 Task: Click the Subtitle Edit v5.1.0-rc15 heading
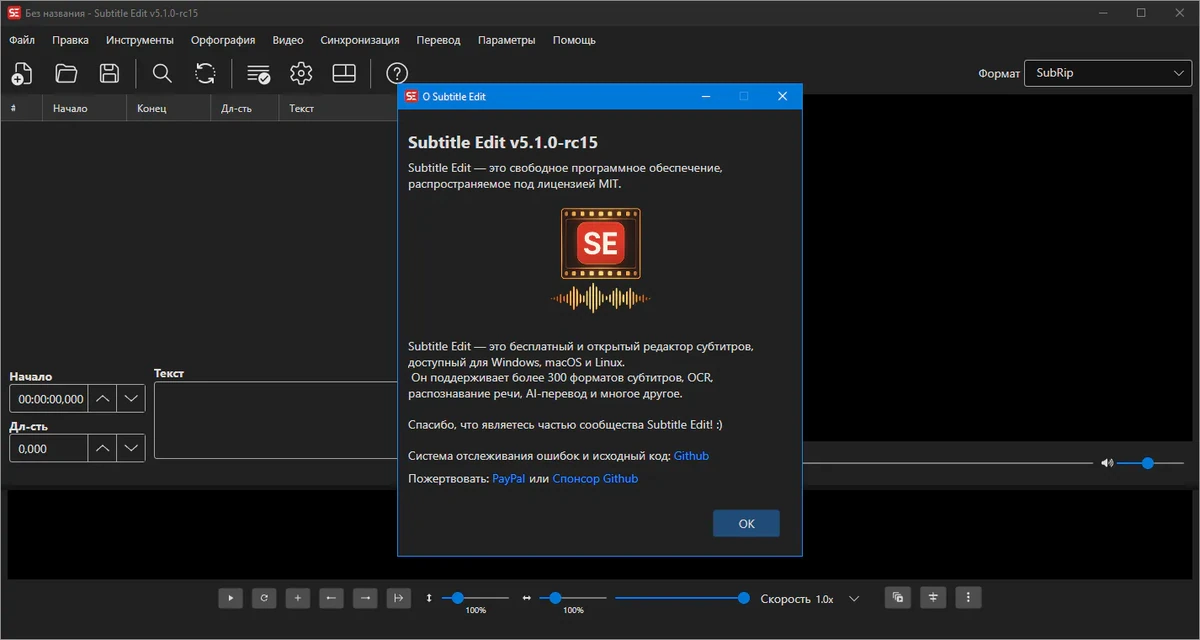(503, 142)
